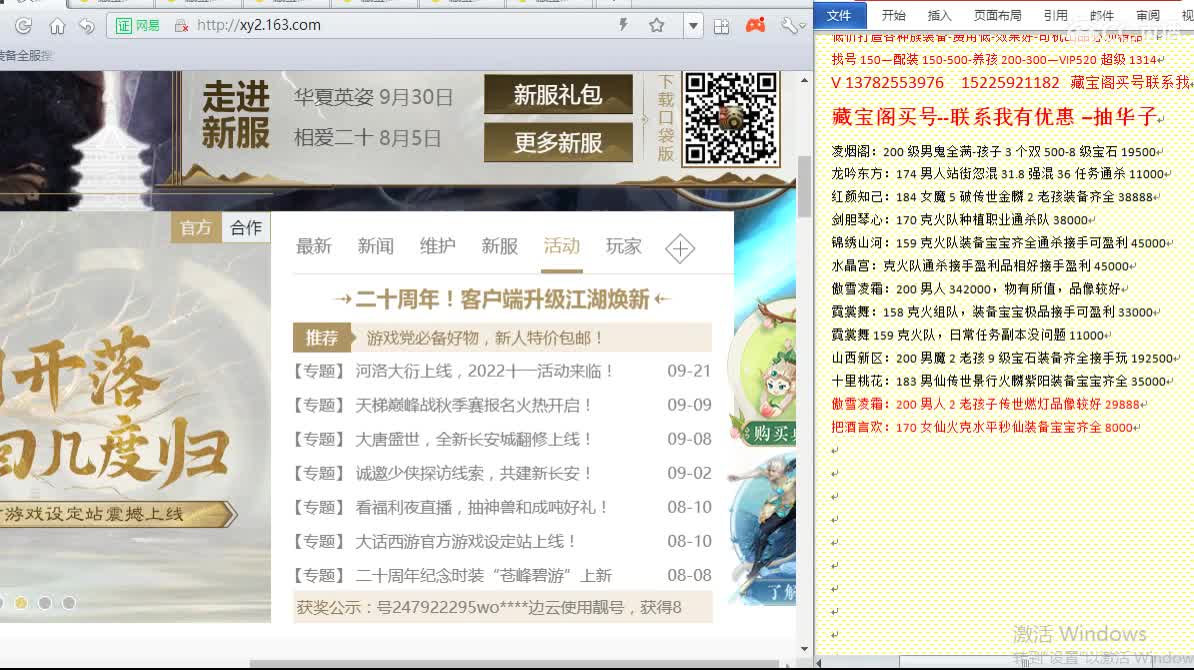Click the 游戏设定站震撼上线 banner arrow
The height and width of the screenshot is (670, 1194).
118,514
